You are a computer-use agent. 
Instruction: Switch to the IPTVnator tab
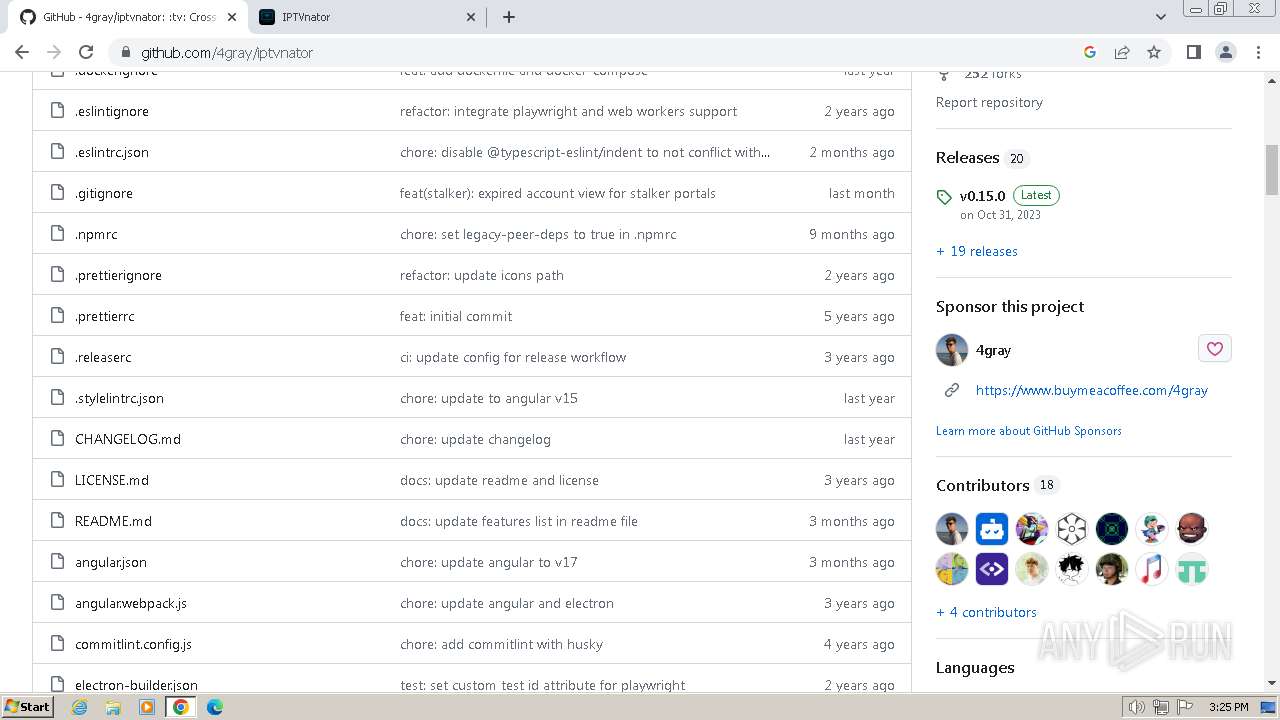pos(367,17)
